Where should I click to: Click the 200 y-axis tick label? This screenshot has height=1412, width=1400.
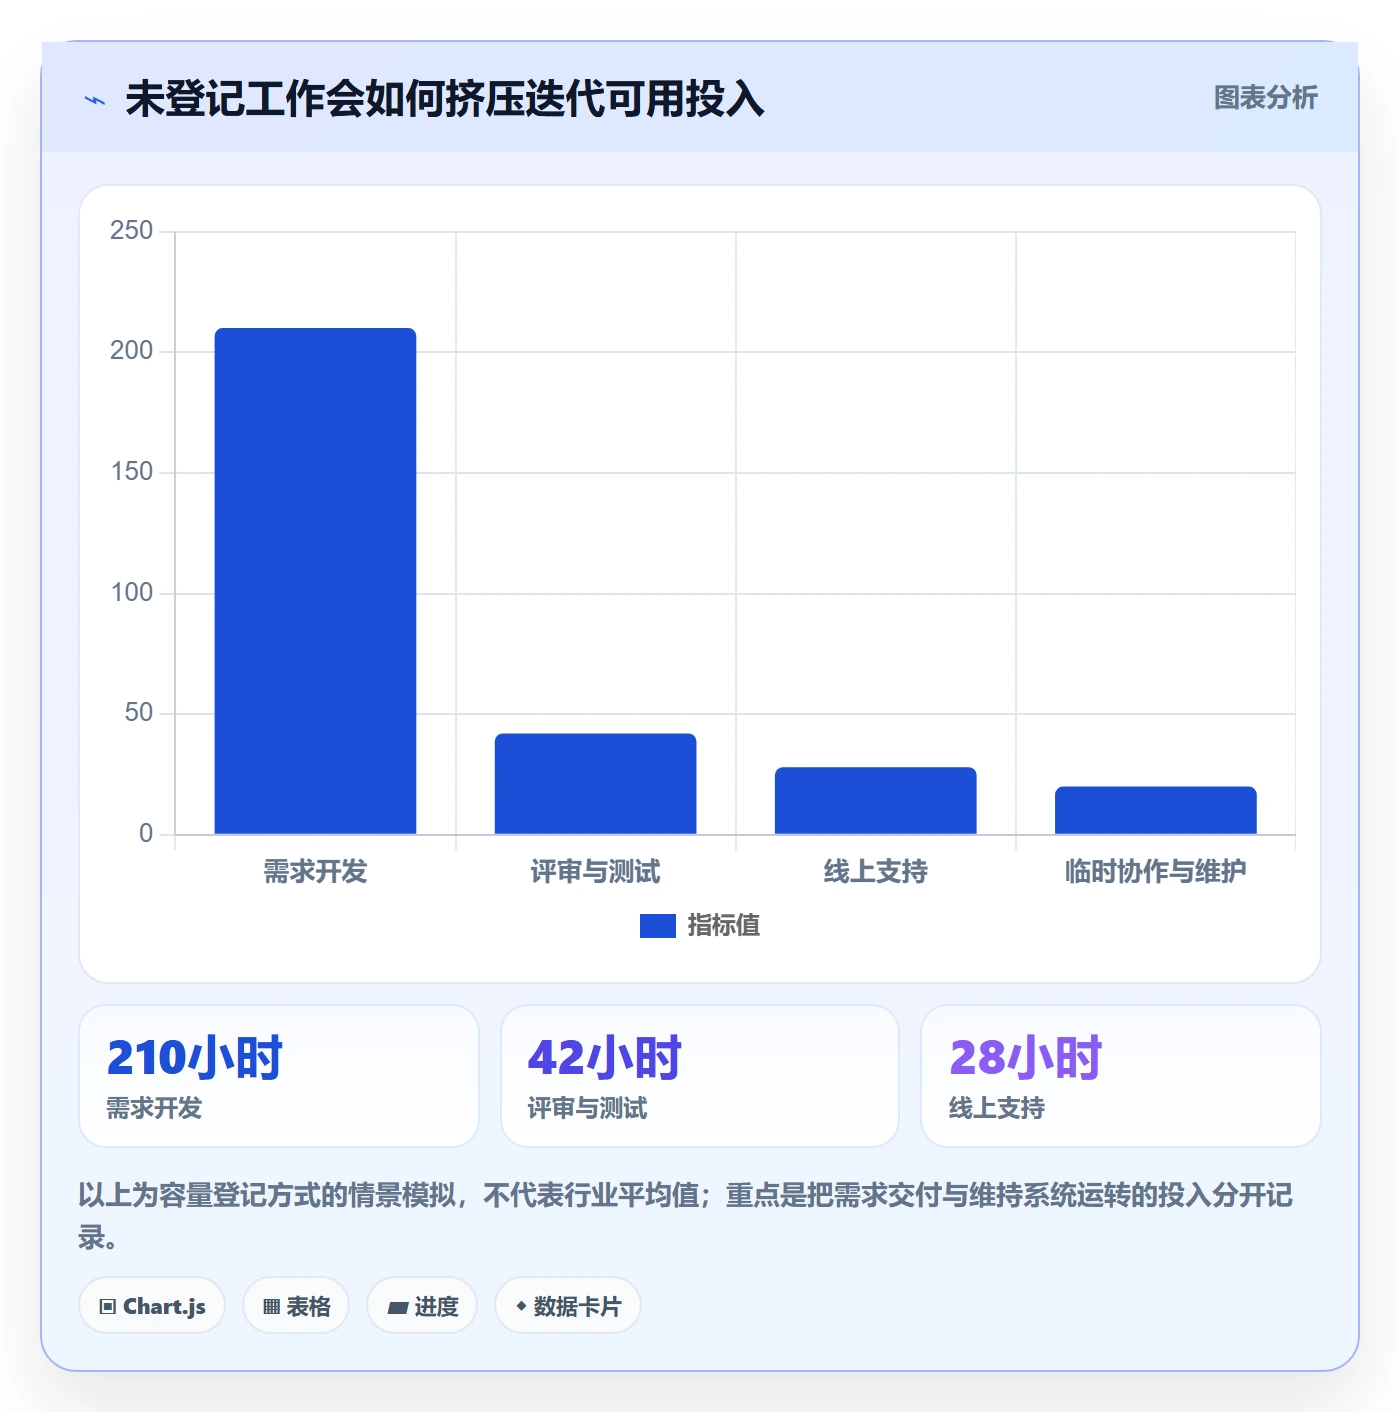131,351
